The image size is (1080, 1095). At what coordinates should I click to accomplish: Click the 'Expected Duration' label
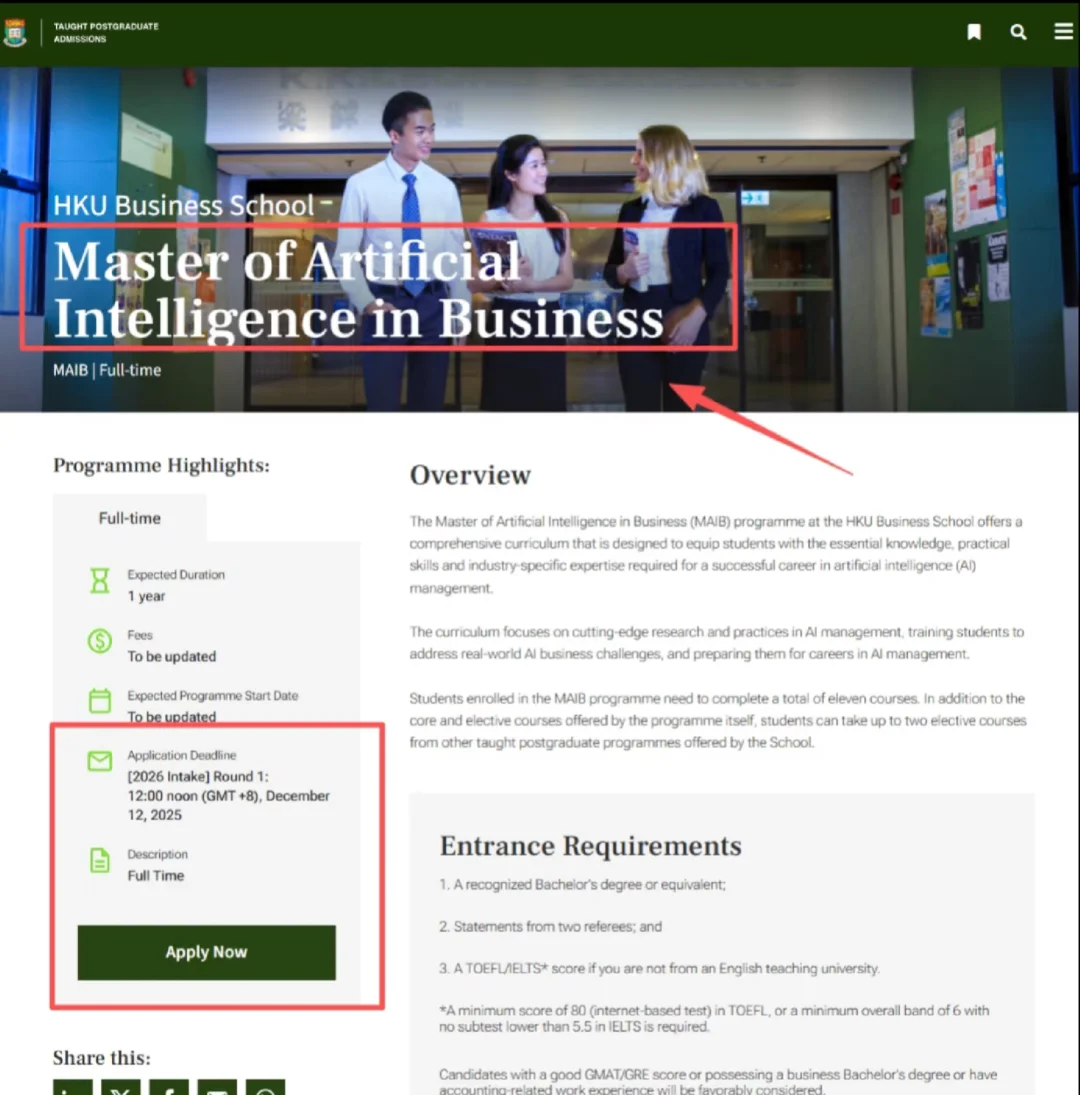tap(176, 575)
